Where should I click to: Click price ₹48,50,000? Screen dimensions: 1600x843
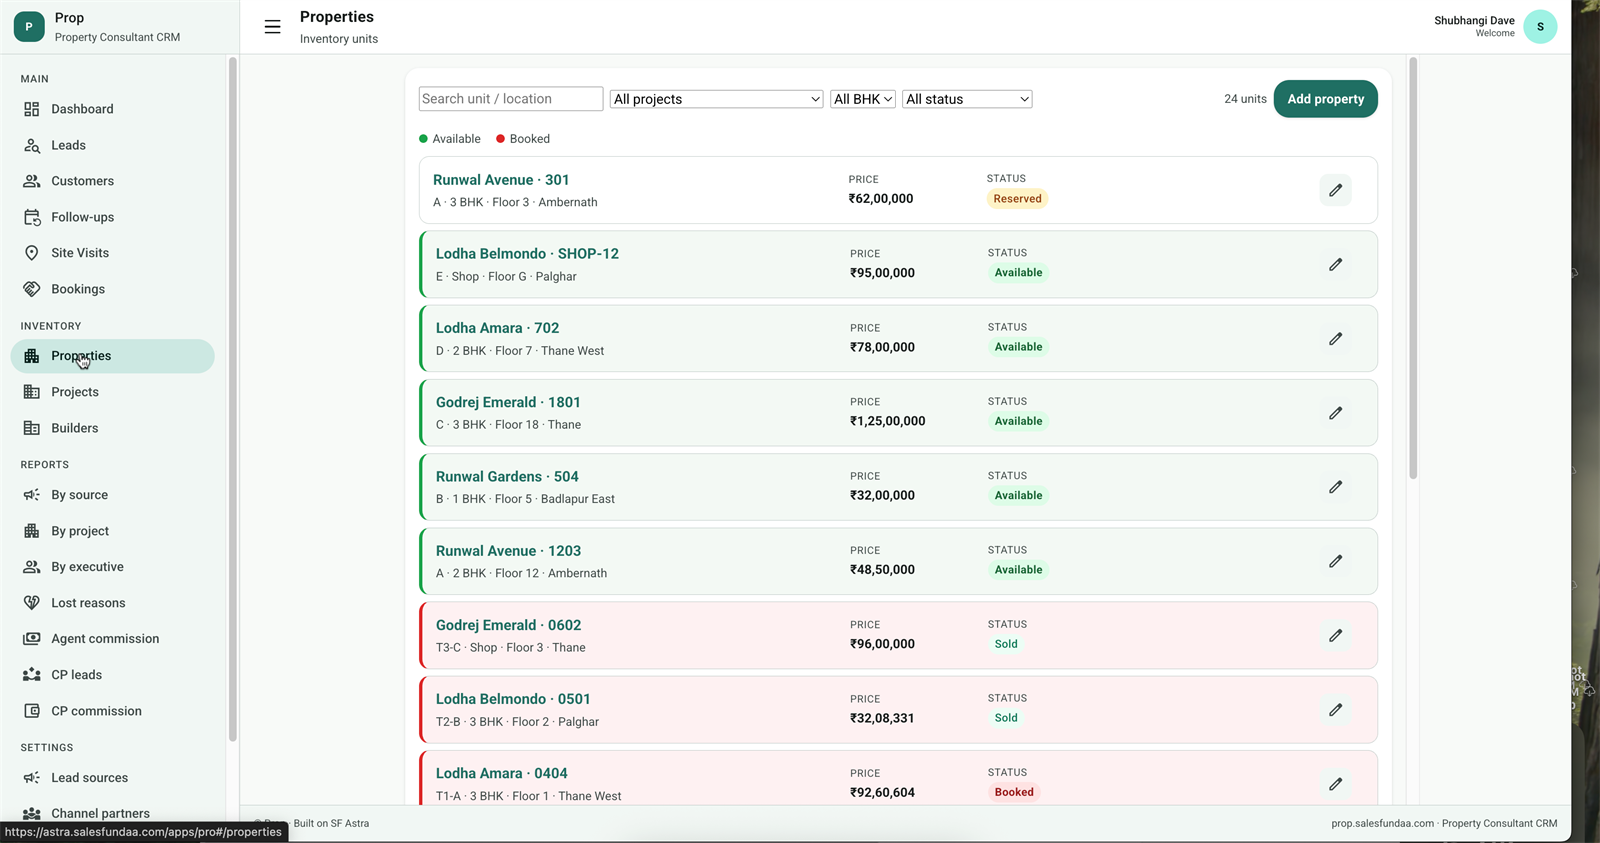tap(882, 570)
